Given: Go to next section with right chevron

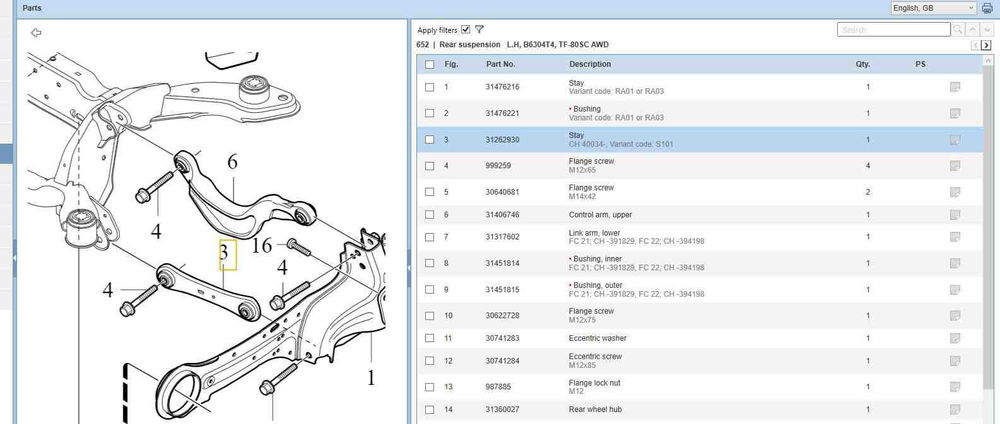Looking at the screenshot, I should point(987,46).
